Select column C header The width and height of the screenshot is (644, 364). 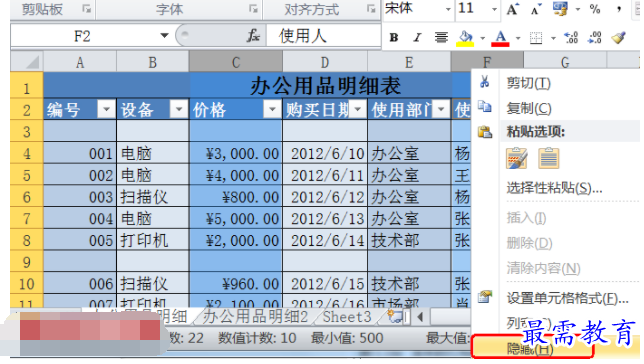pyautogui.click(x=236, y=62)
